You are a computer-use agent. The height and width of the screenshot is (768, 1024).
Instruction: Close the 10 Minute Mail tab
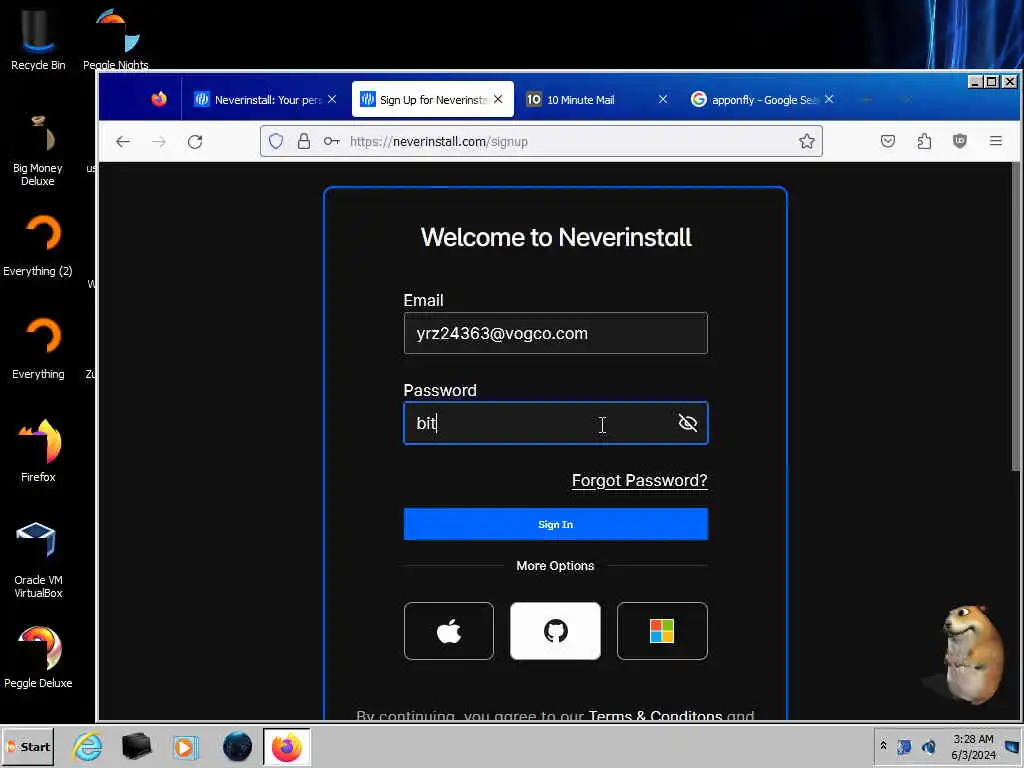point(663,99)
